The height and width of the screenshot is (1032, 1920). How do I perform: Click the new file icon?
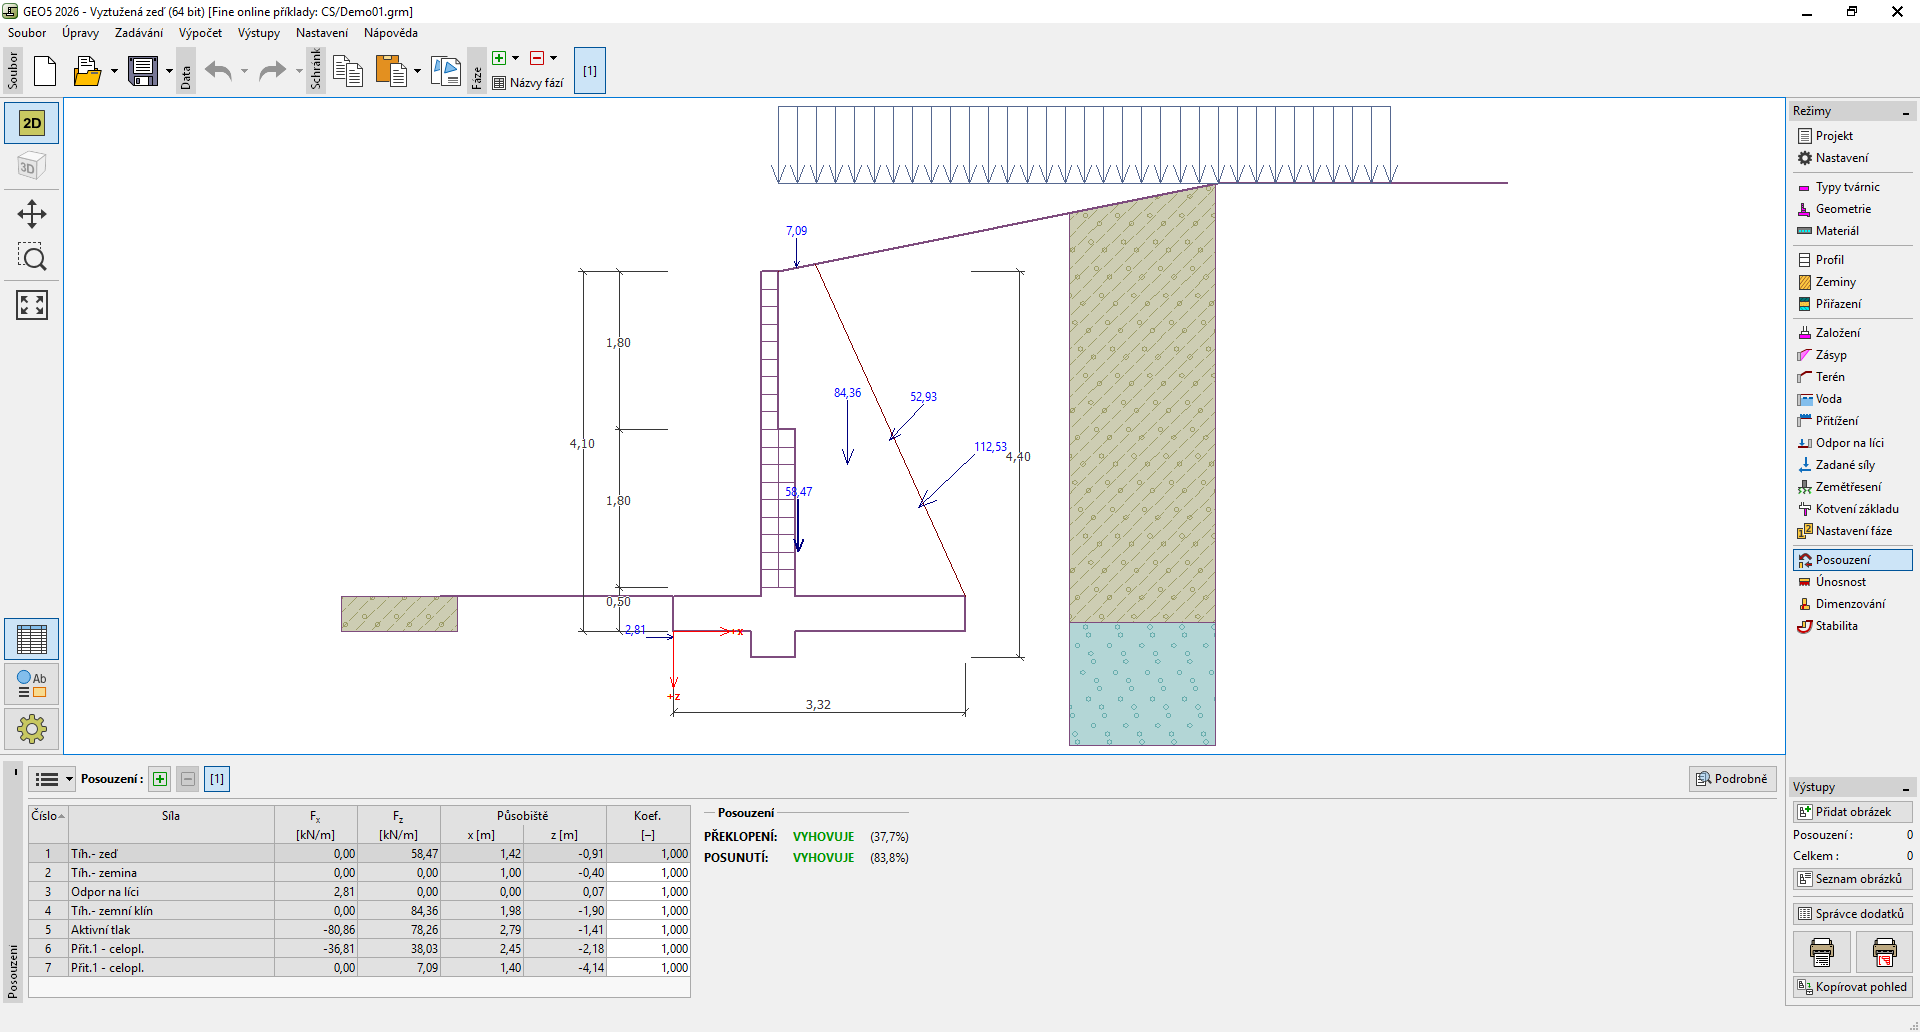45,71
